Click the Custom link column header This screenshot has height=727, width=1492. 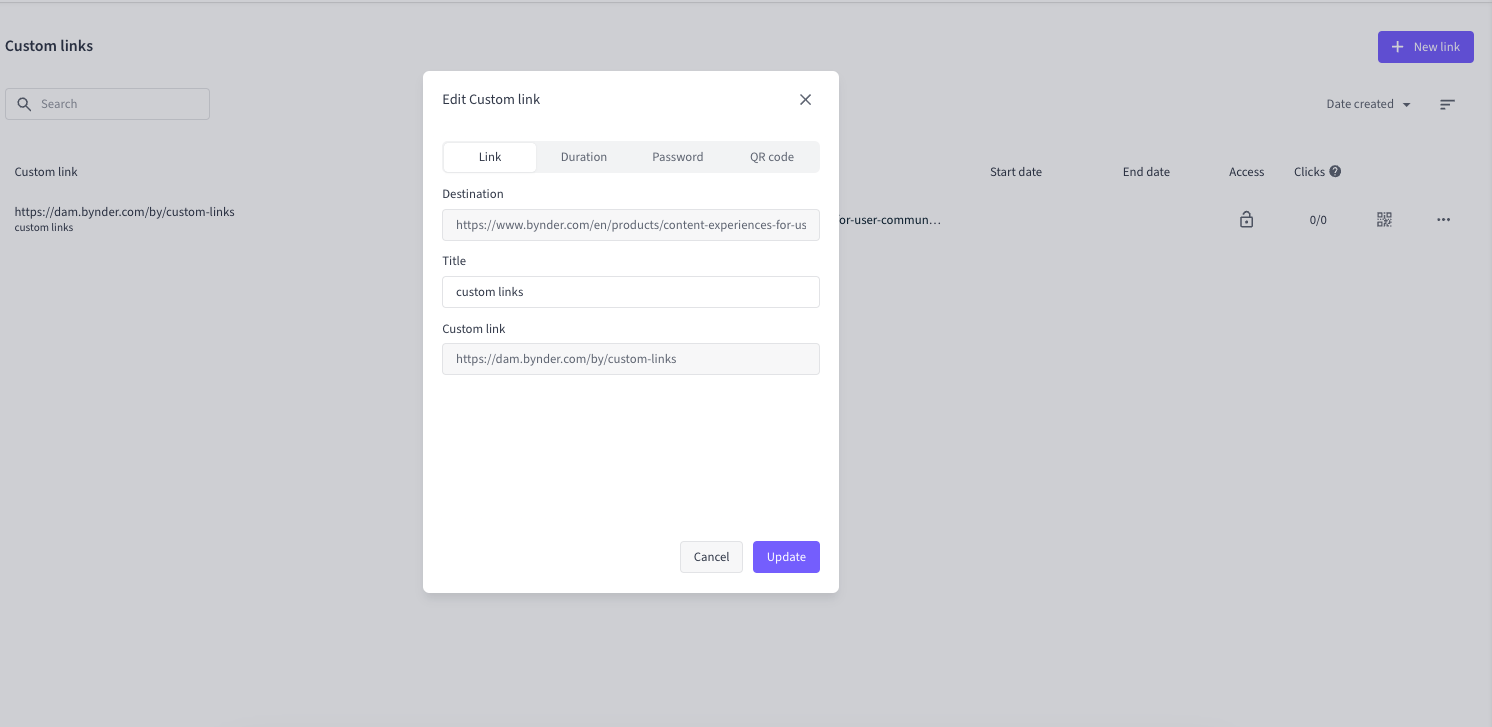click(x=46, y=172)
